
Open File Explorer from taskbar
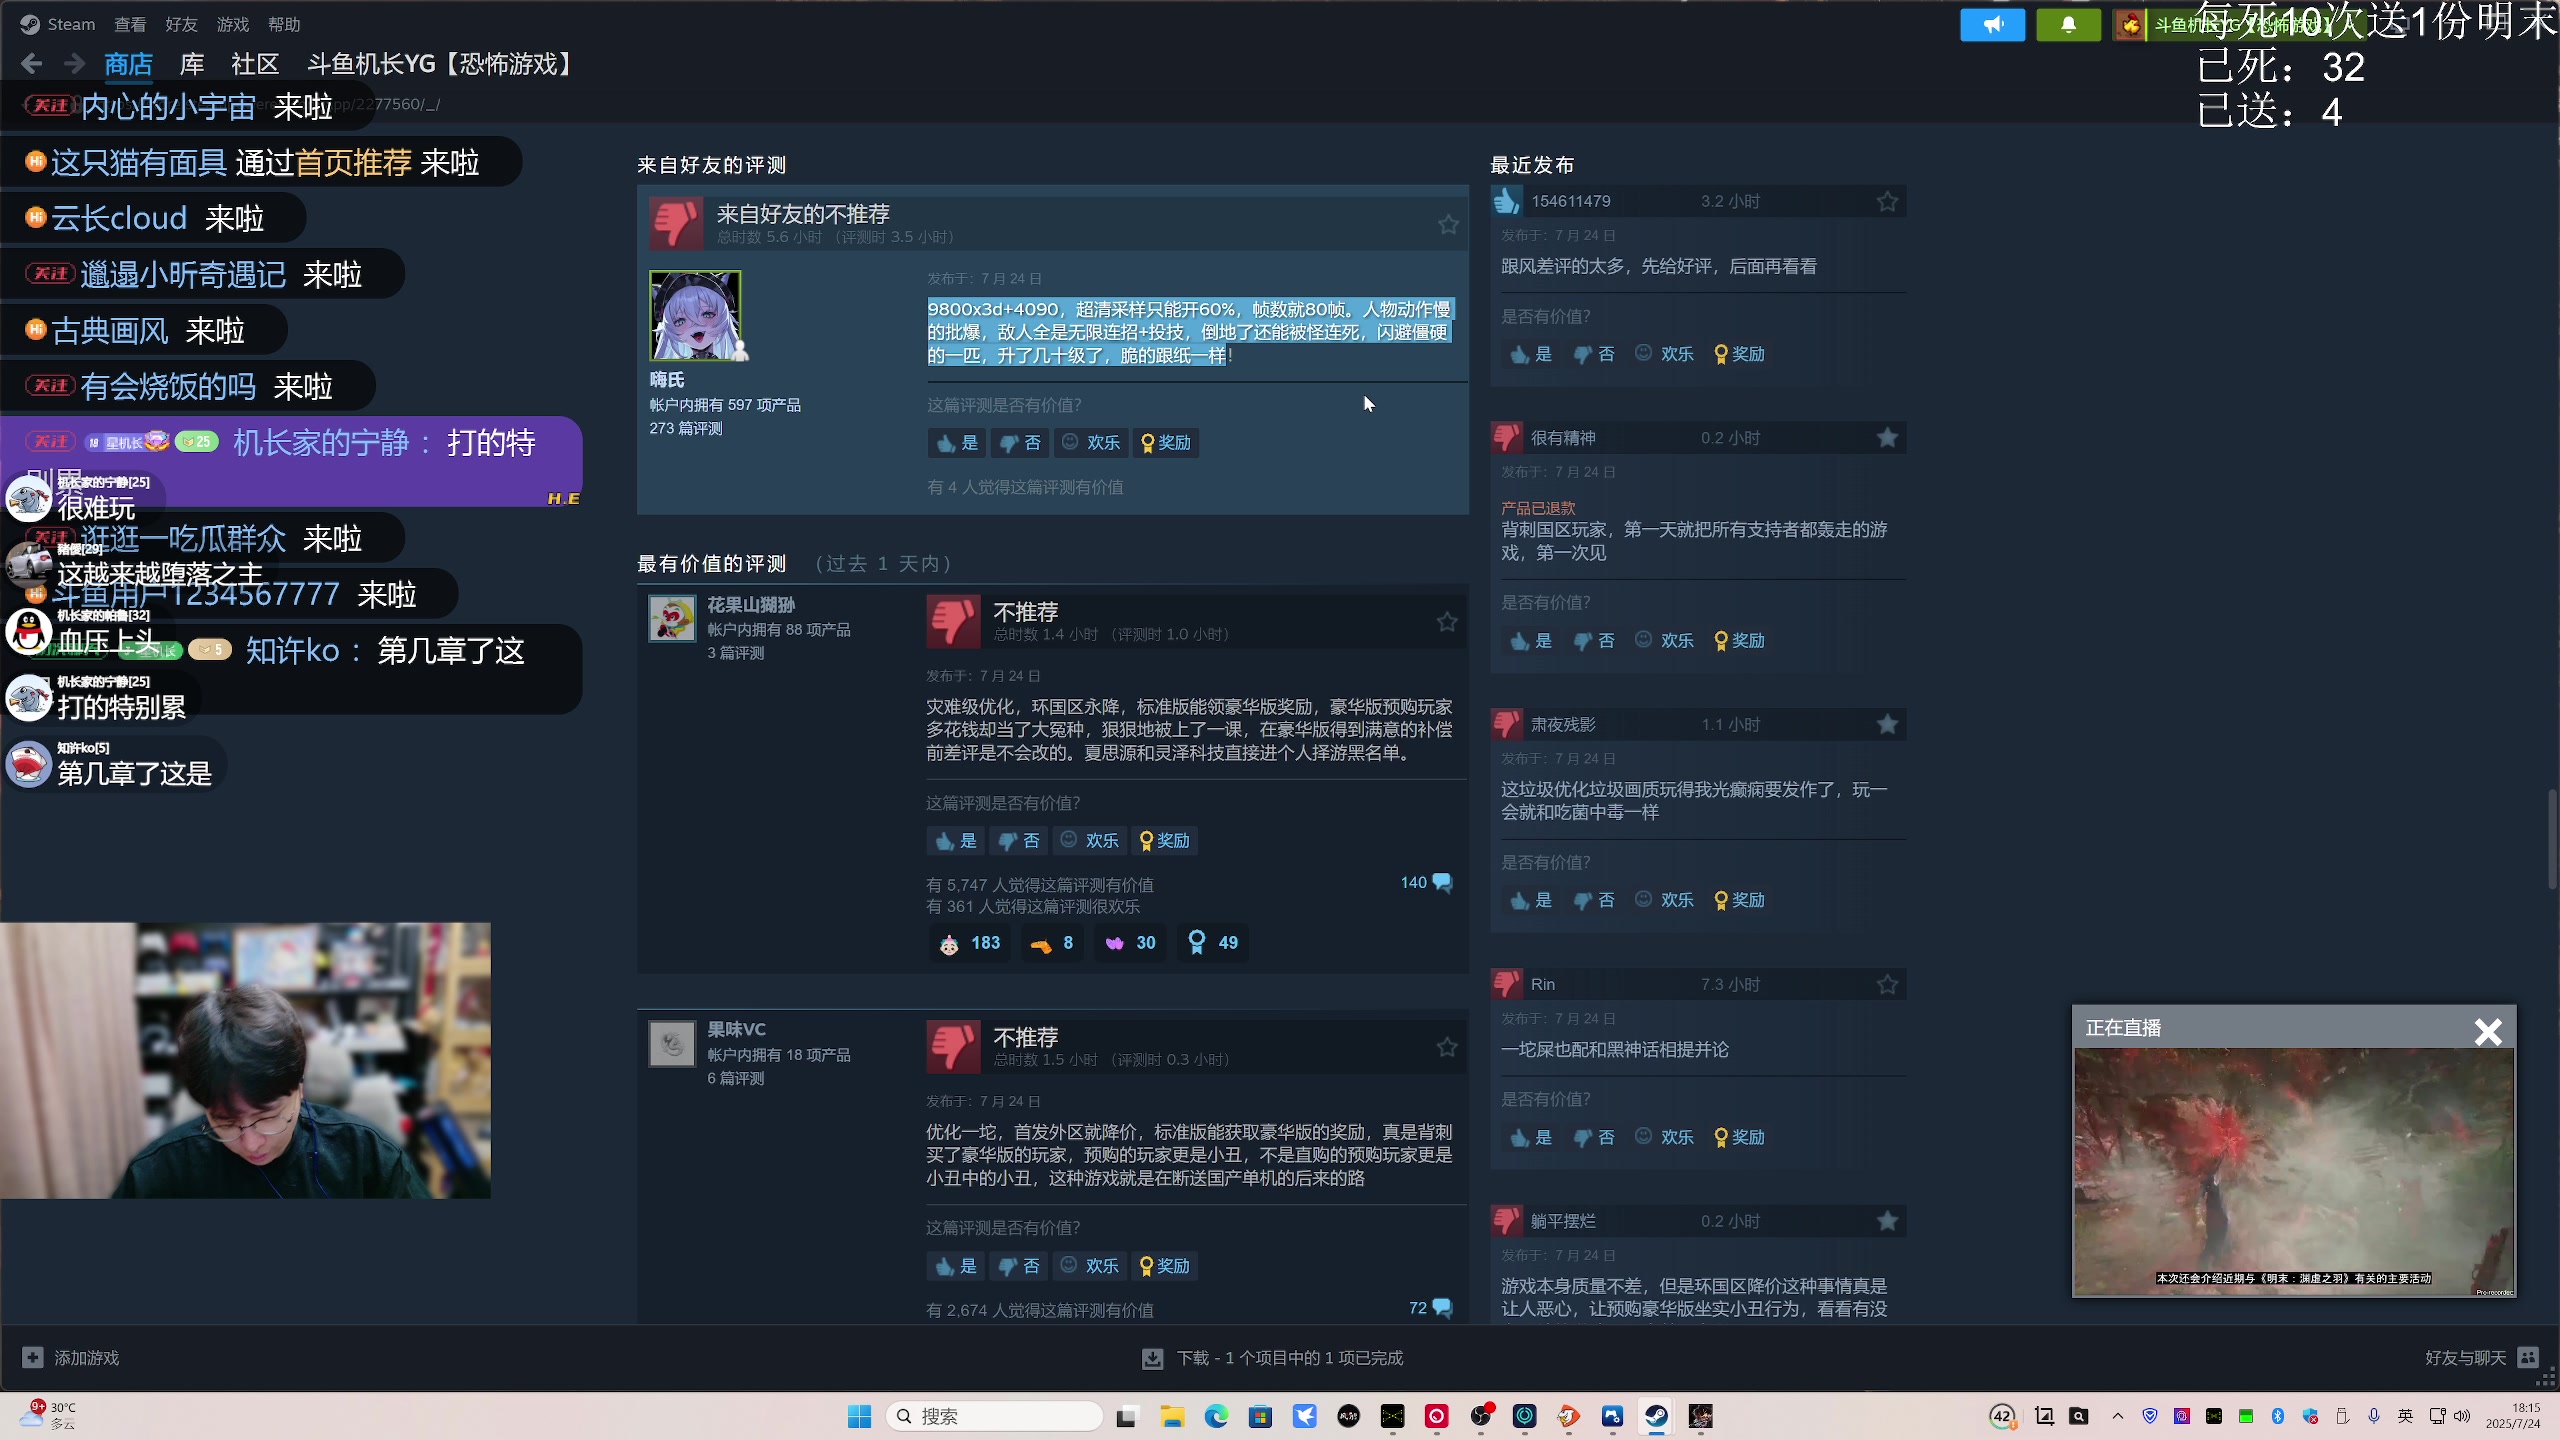[1172, 1416]
